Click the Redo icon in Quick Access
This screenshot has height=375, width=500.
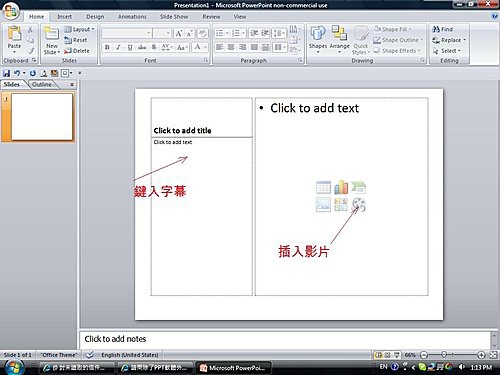(x=33, y=73)
